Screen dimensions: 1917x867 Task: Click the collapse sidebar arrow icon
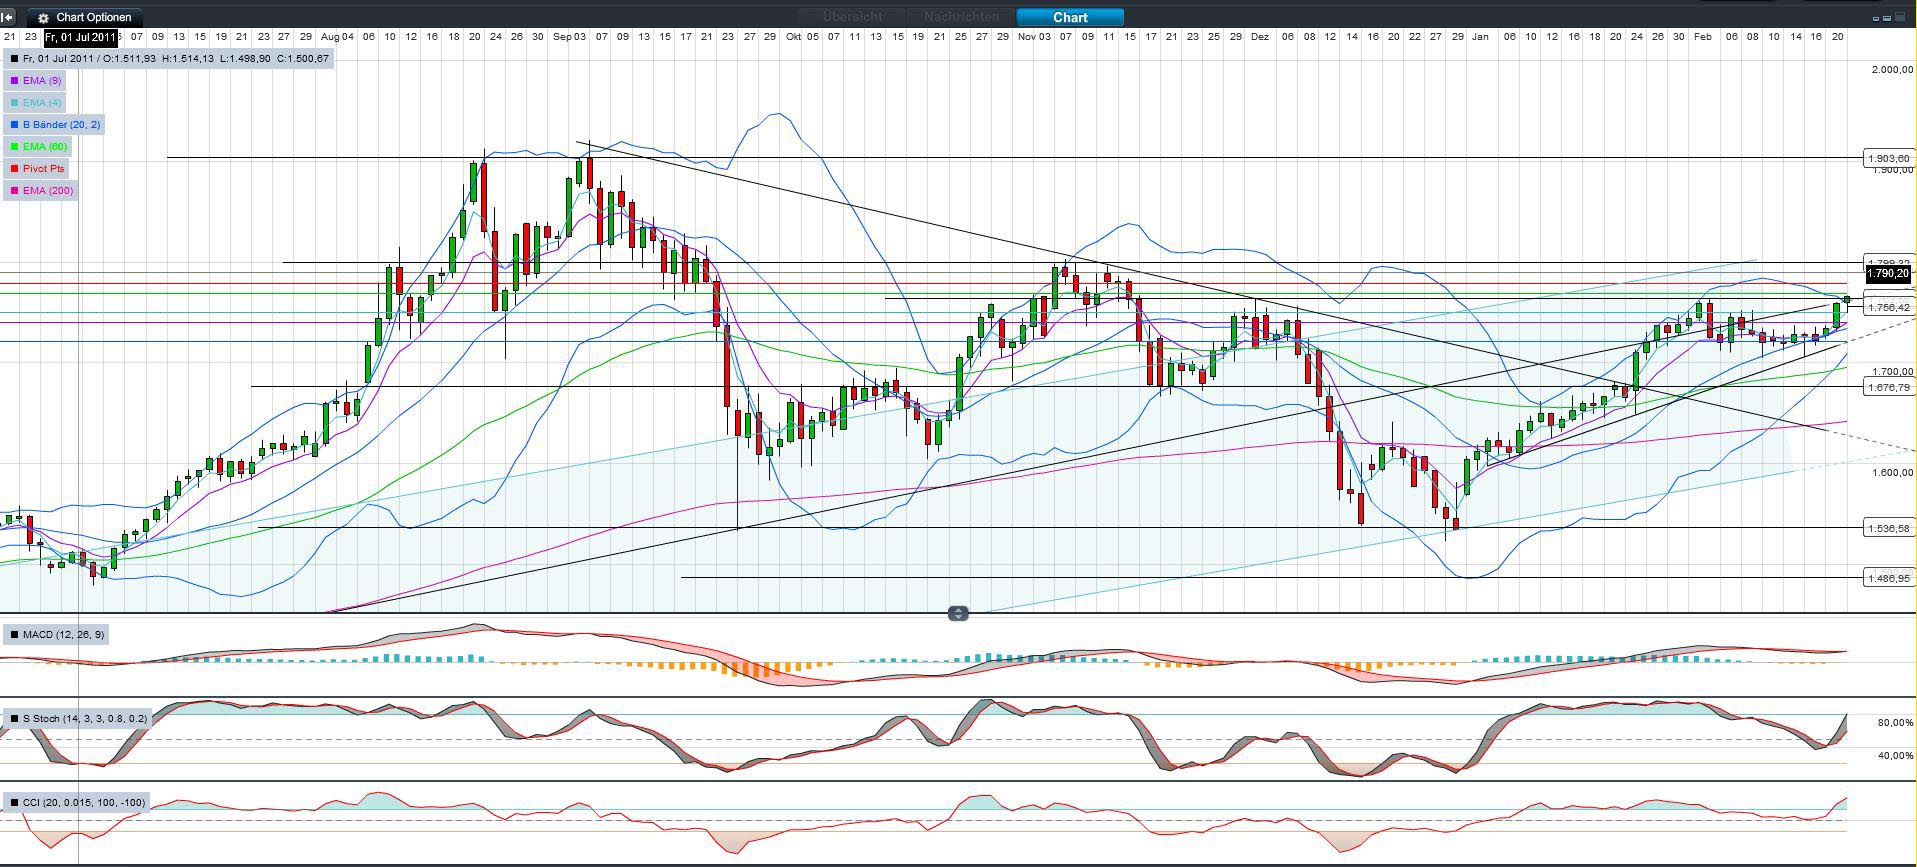8,17
